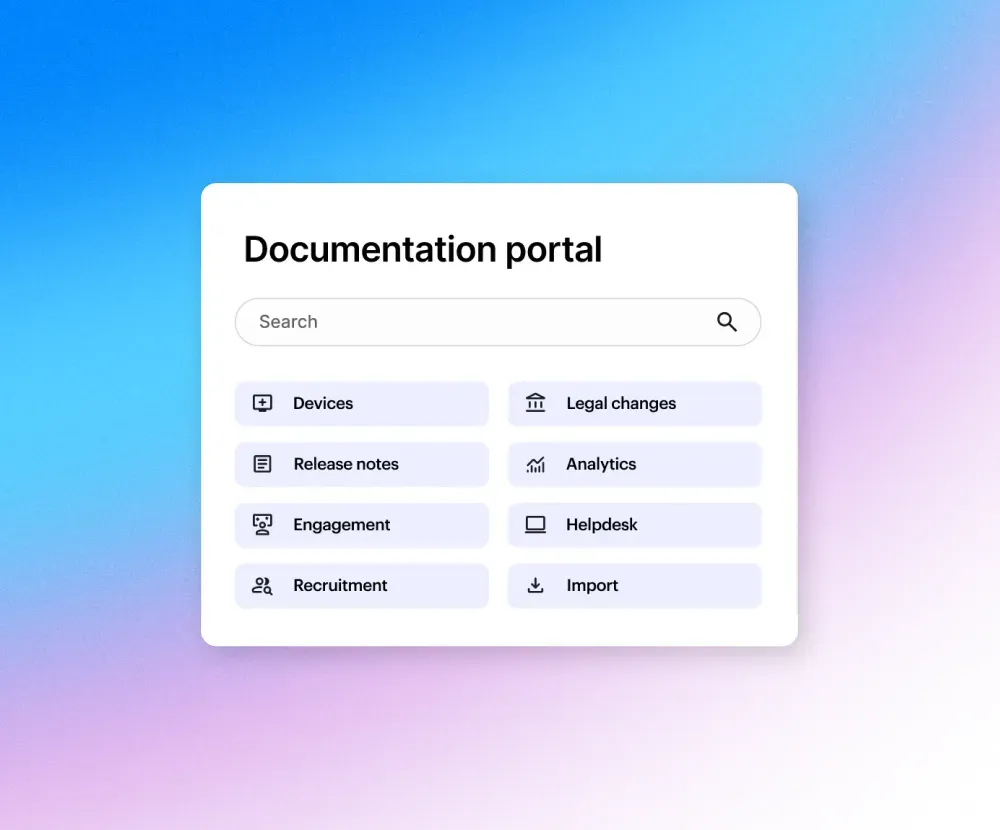Click the Helpdesk laptop icon
This screenshot has width=1000, height=830.
535,524
